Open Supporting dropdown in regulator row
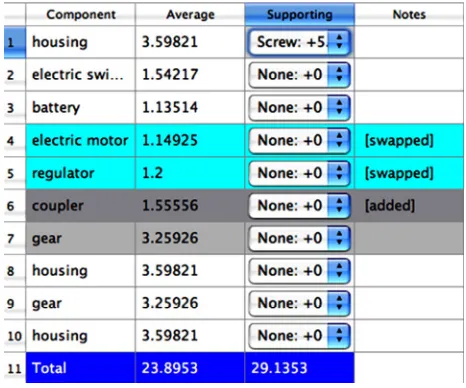 299,173
